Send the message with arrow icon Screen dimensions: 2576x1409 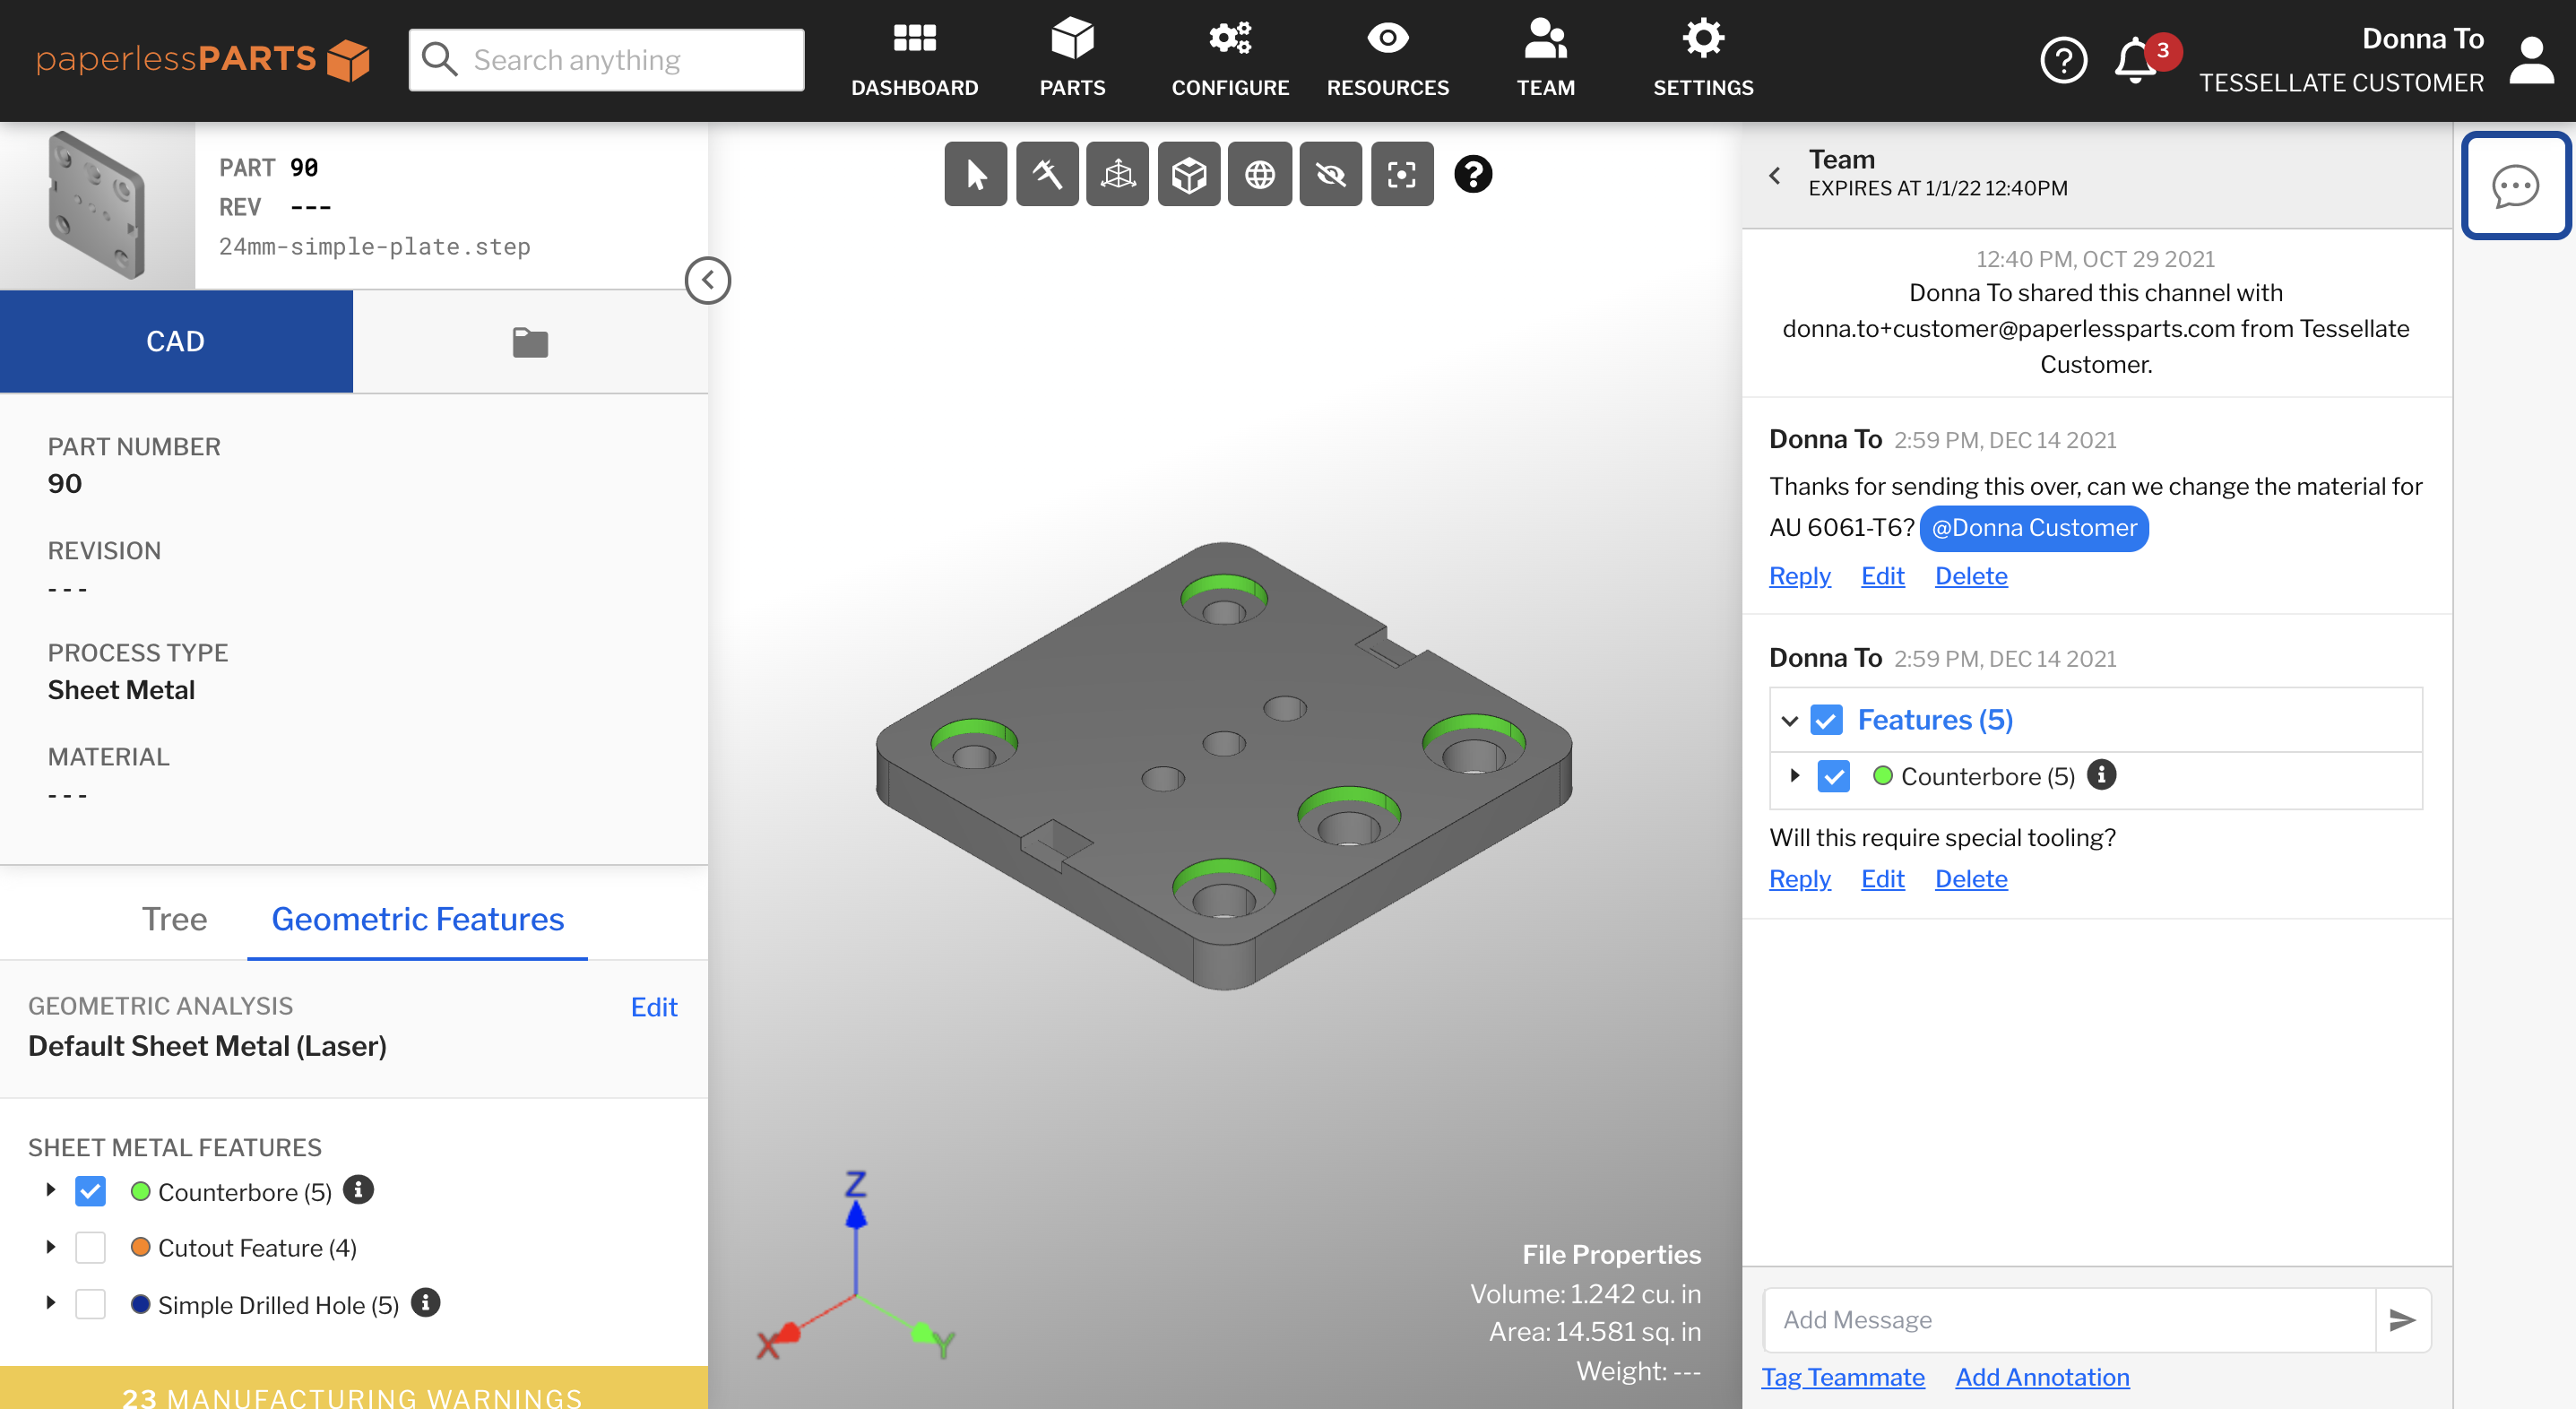pyautogui.click(x=2402, y=1320)
